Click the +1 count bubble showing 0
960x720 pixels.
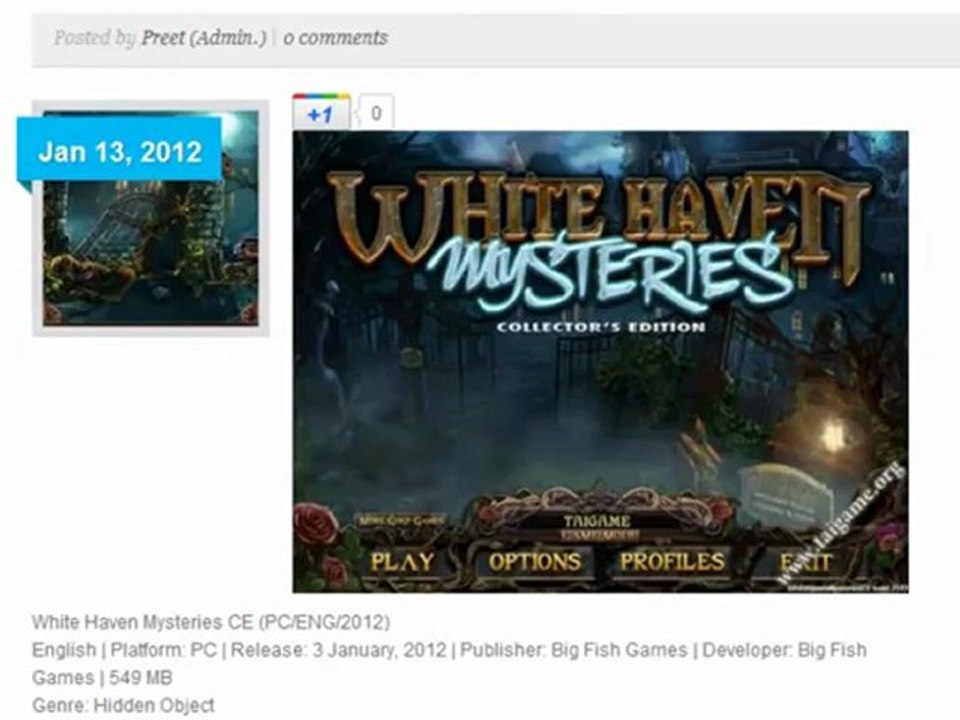pos(376,113)
